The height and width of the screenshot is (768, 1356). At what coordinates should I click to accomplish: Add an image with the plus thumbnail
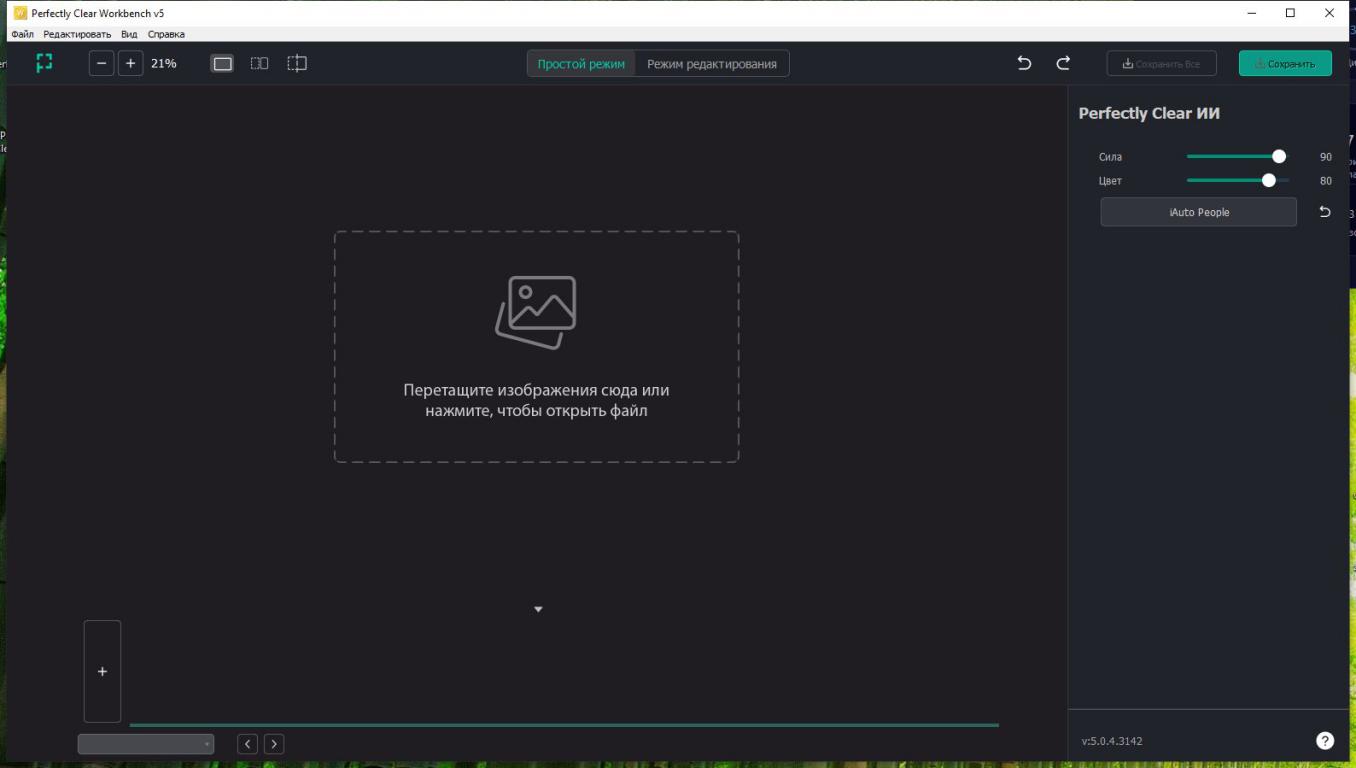point(102,671)
